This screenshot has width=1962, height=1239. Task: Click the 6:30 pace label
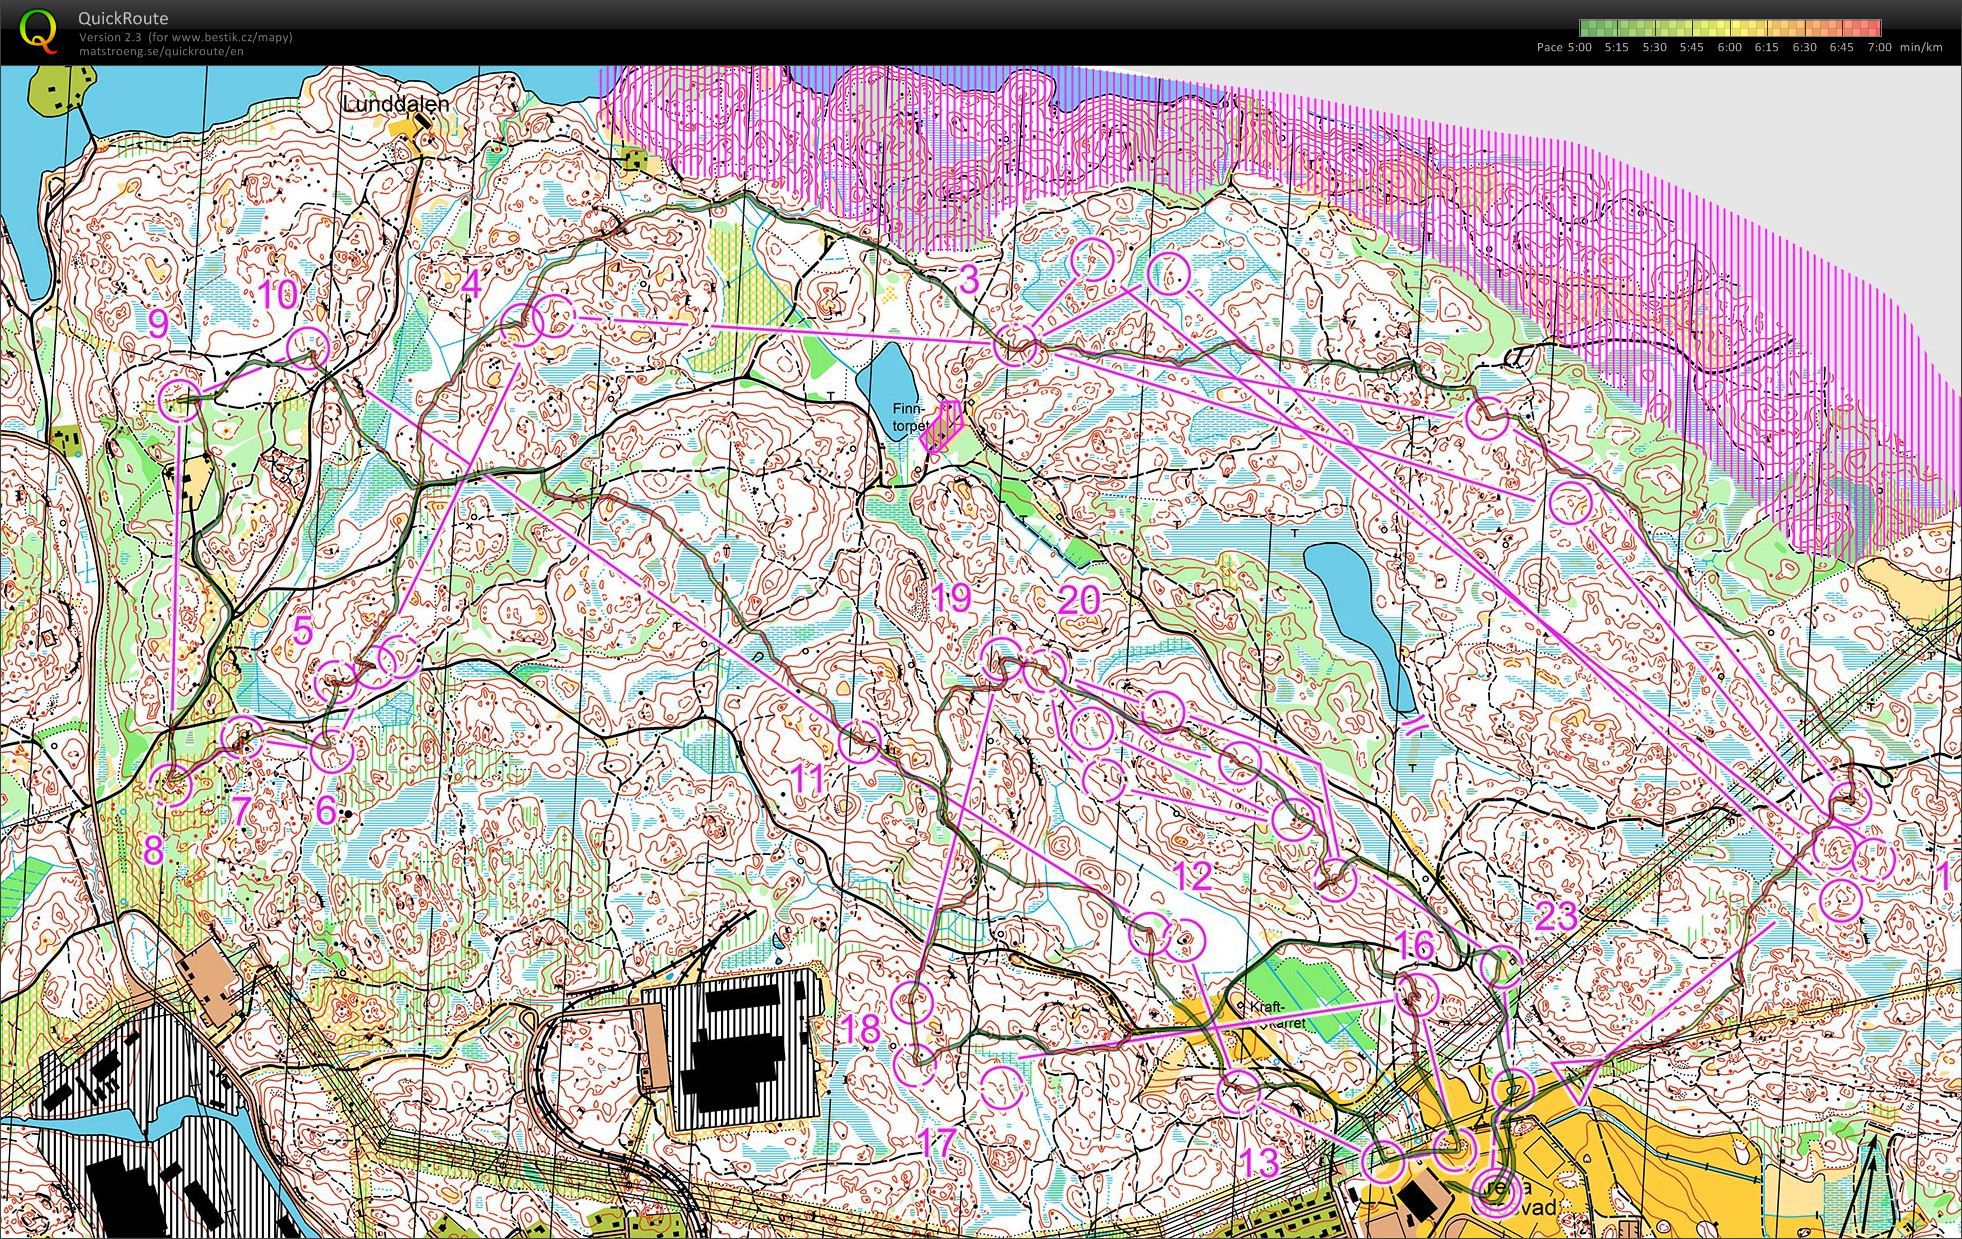point(1805,47)
